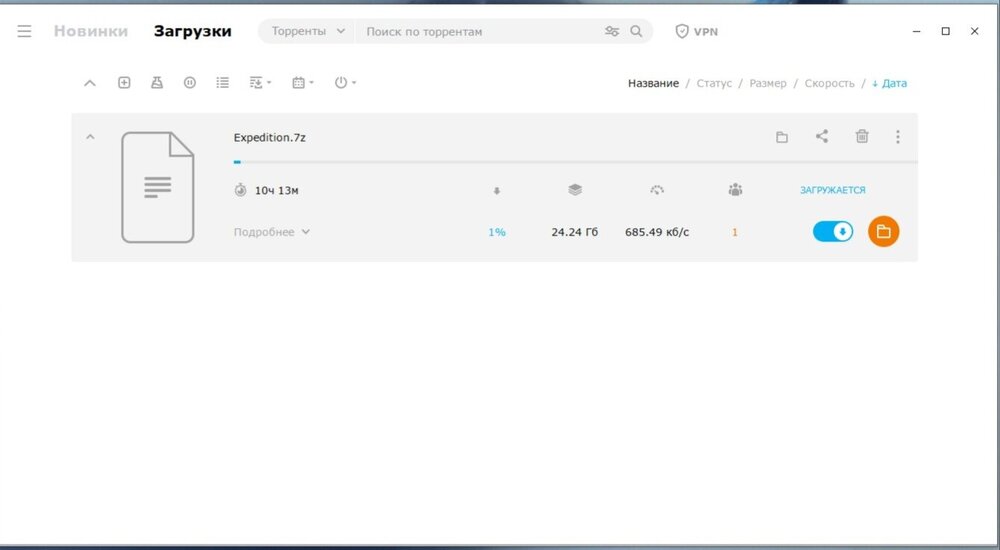Click the 24.24 Гб size value
Screen dimensions: 1000x550
coord(575,232)
